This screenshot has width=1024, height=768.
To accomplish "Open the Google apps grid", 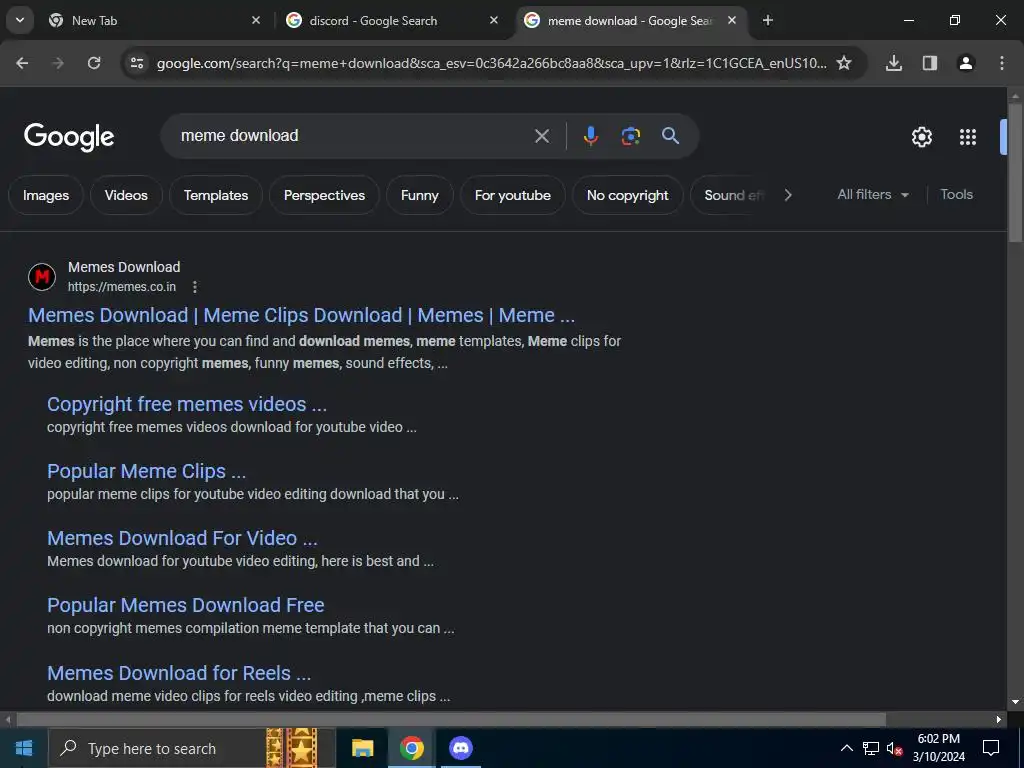I will (967, 137).
